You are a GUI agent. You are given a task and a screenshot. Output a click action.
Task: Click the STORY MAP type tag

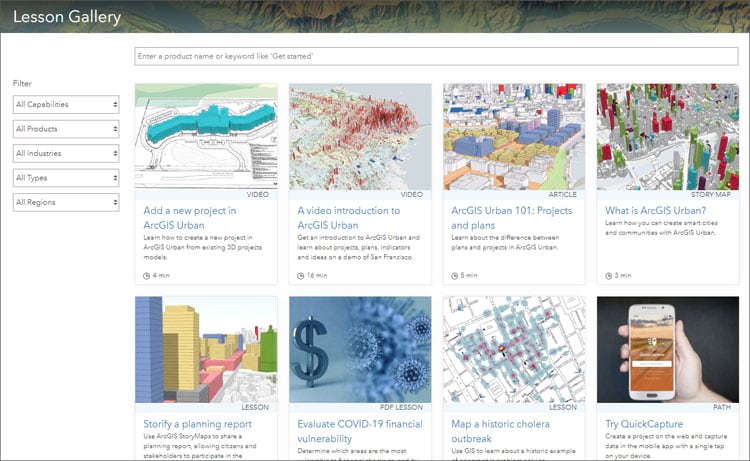[710, 195]
